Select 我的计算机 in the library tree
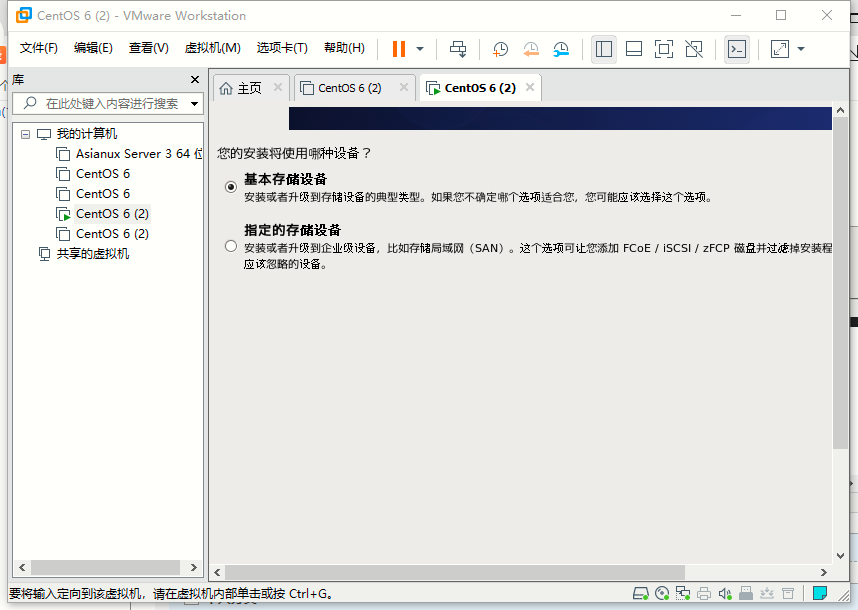The height and width of the screenshot is (610, 858). (x=86, y=133)
